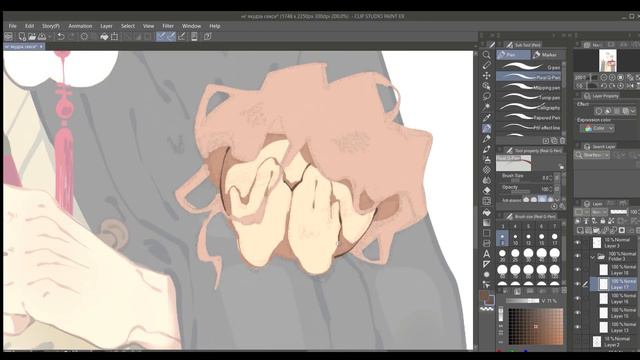Choose the Tapered Pen brush
Screen dimensions: 640x360
[529, 118]
